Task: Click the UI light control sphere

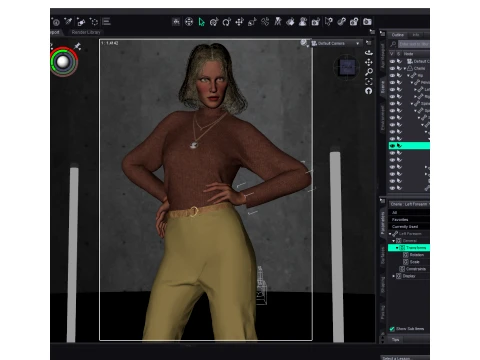Action: click(x=63, y=62)
